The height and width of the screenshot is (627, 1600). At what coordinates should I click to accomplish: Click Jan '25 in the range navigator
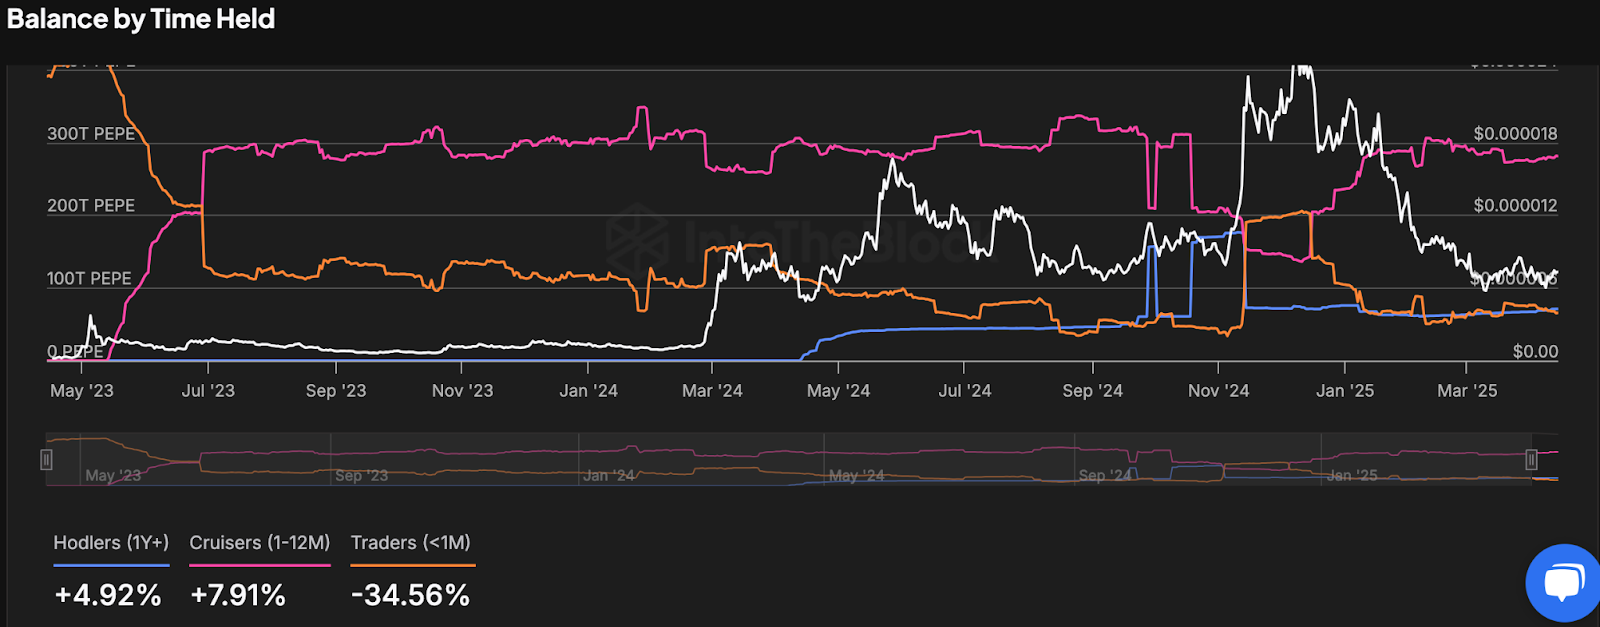[1352, 476]
